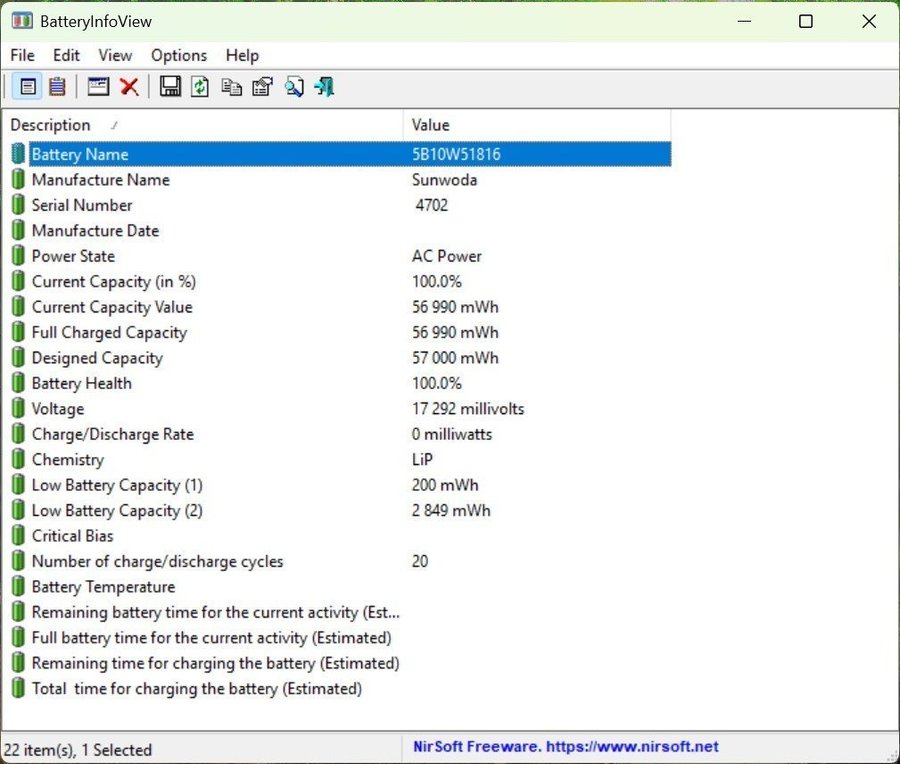This screenshot has height=764, width=900.
Task: Open the Help menu
Action: coord(242,55)
